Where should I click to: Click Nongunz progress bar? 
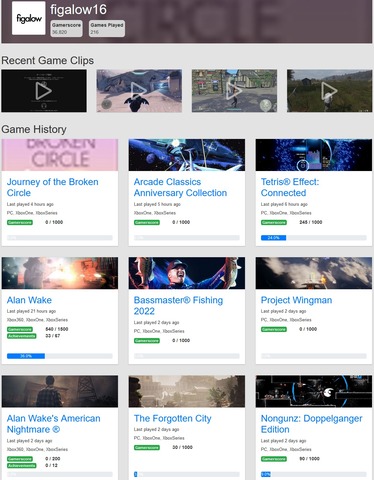pyautogui.click(x=314, y=474)
